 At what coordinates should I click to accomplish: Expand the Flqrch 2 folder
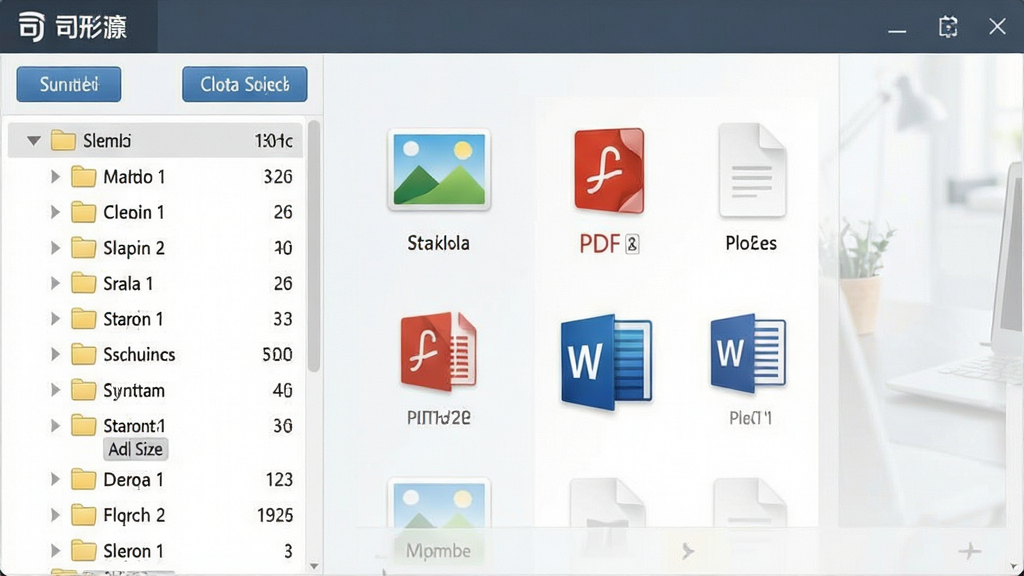(x=56, y=515)
